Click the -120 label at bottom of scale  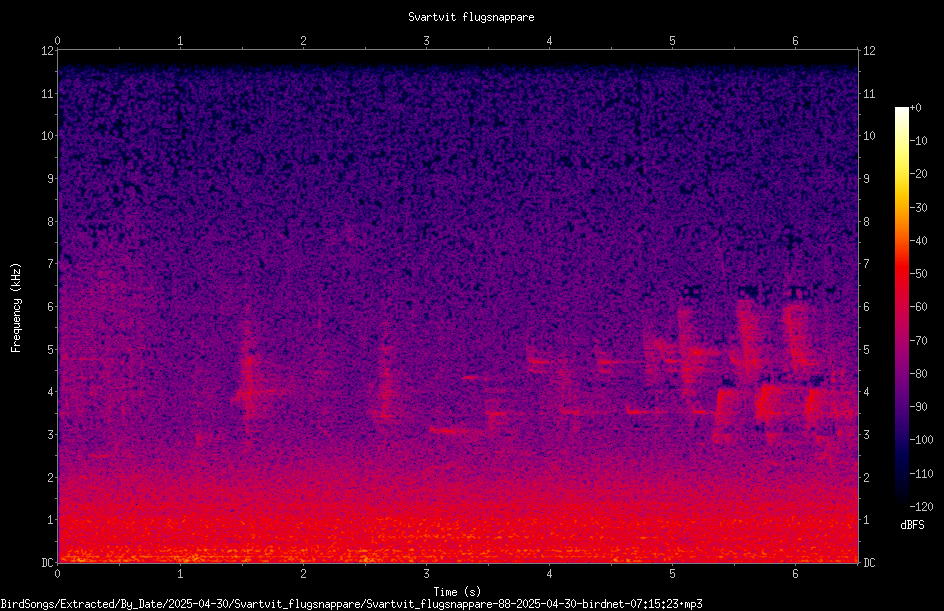[921, 506]
